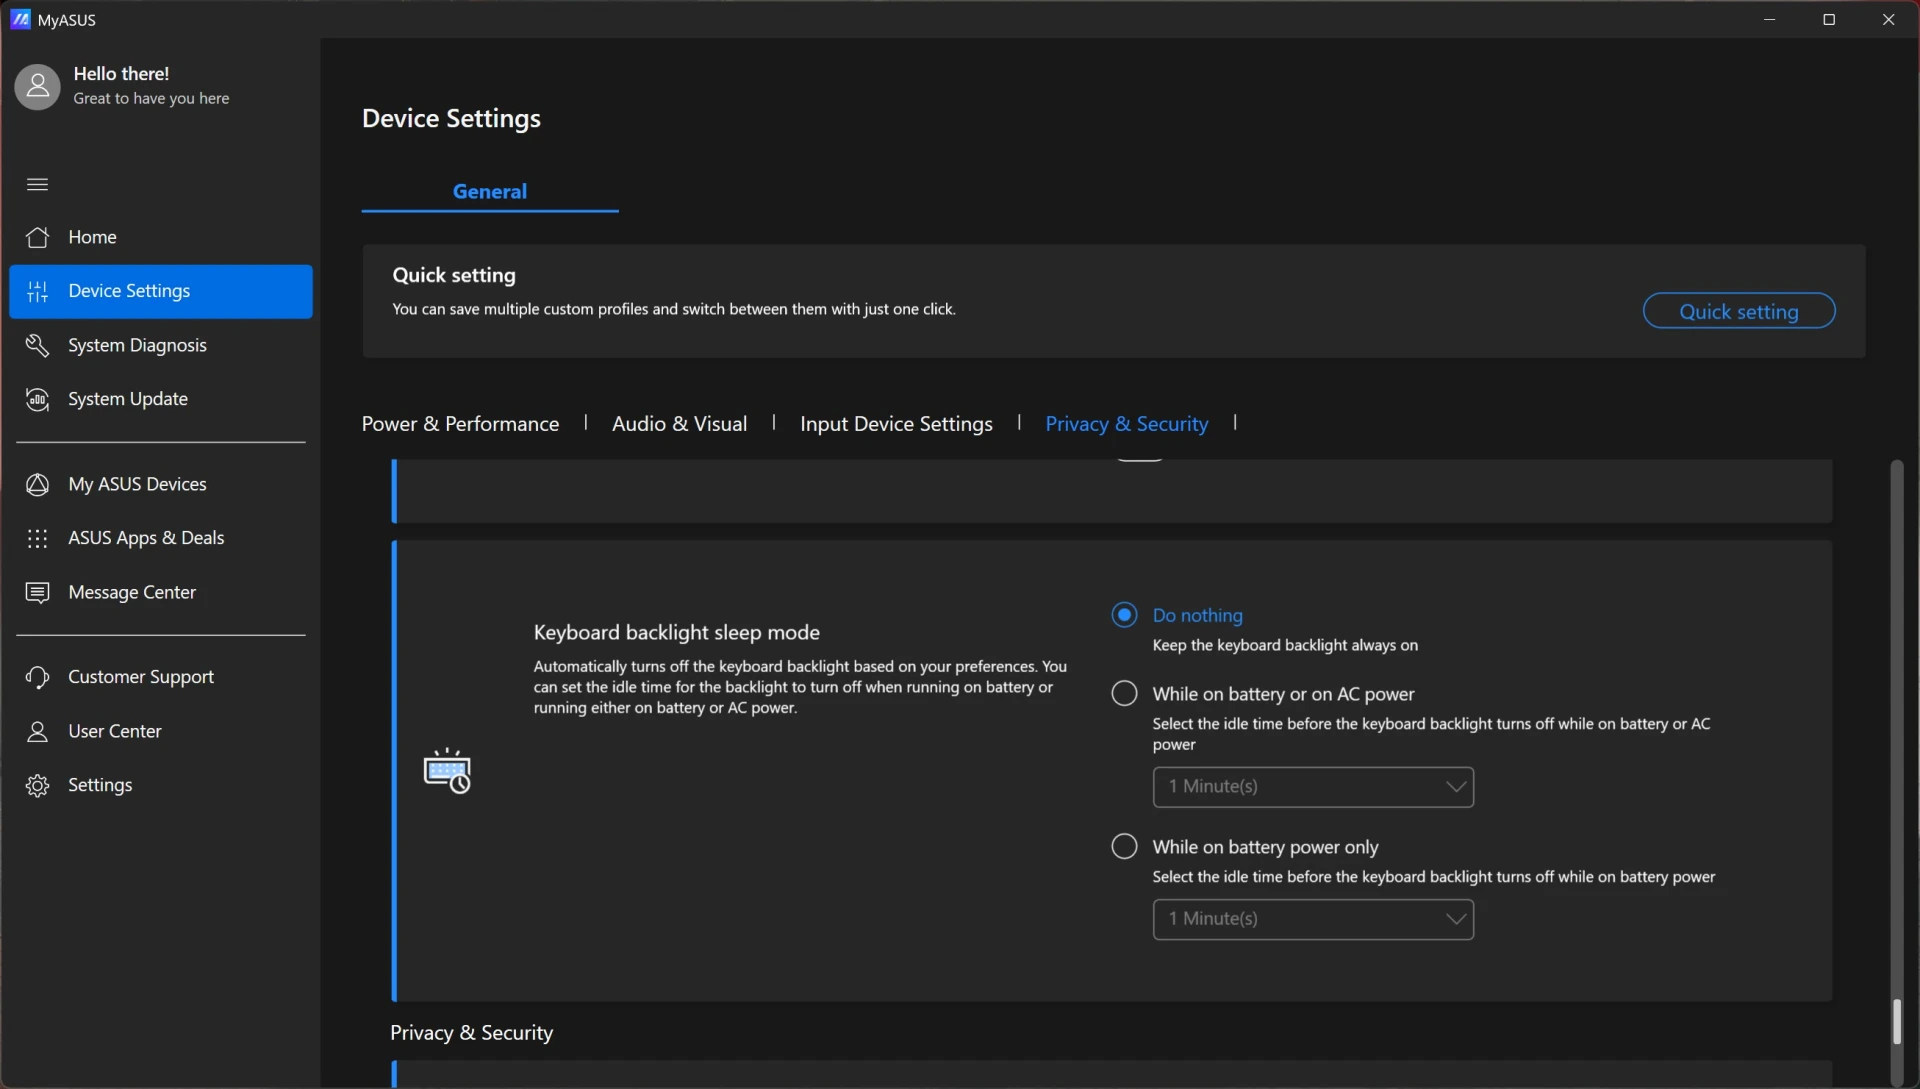Click the Home house icon
1920x1089 pixels.
(x=37, y=237)
